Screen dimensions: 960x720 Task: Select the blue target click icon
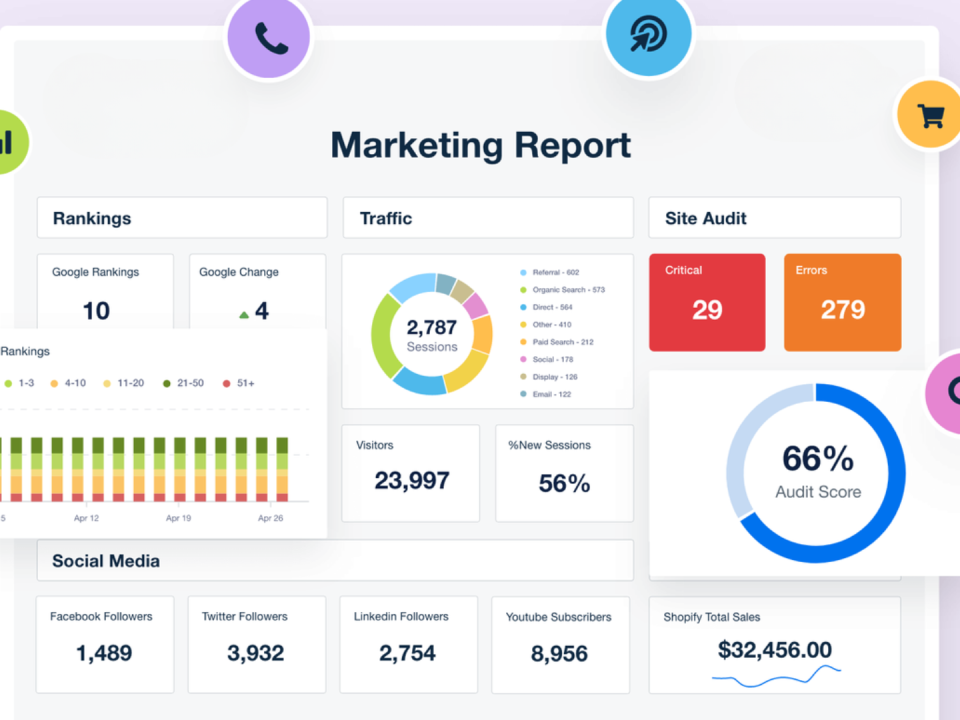[x=648, y=34]
